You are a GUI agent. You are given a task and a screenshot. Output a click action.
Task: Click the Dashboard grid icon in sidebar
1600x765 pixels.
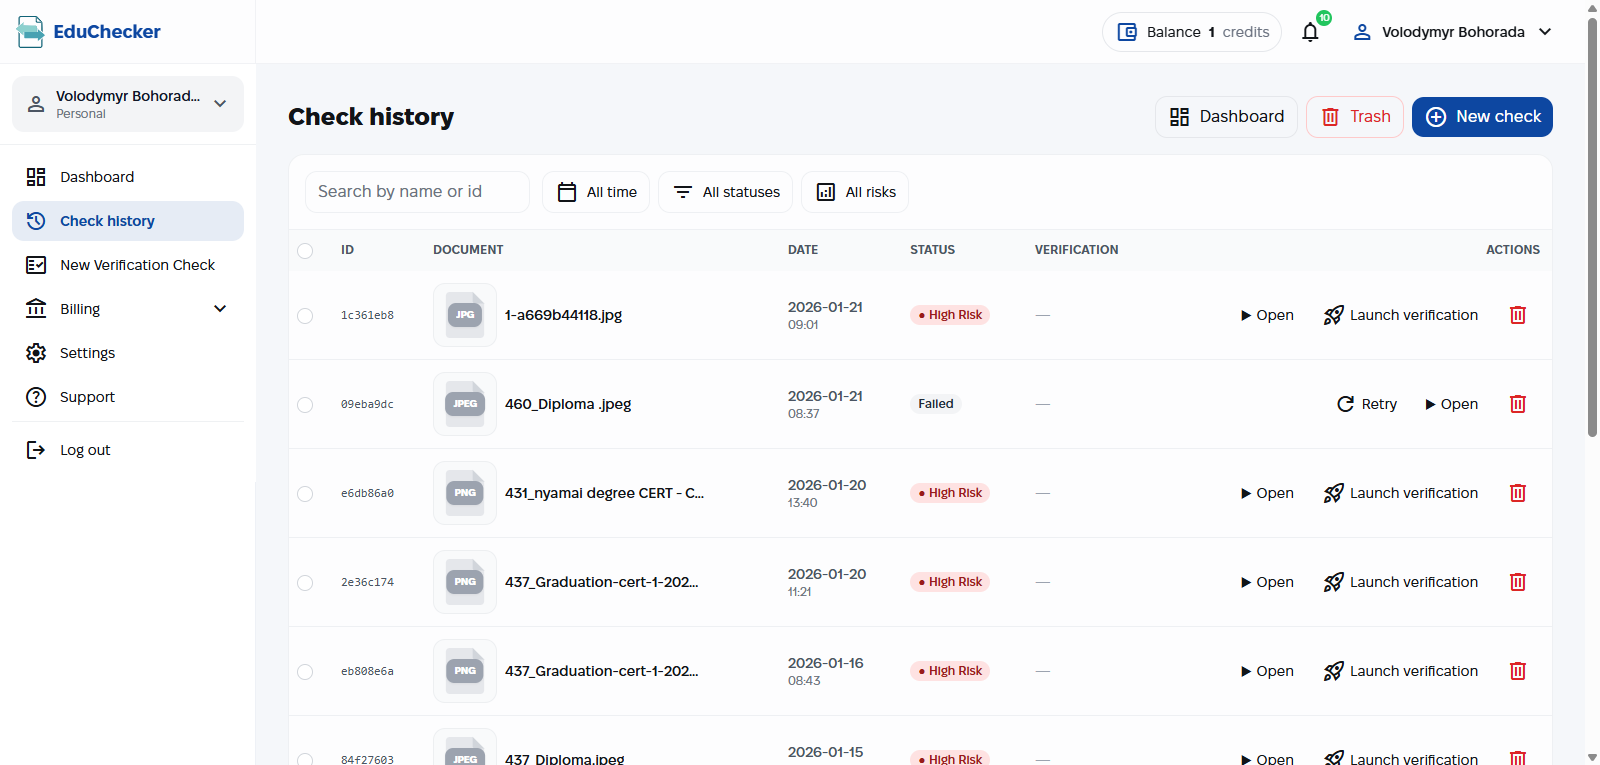click(x=36, y=177)
